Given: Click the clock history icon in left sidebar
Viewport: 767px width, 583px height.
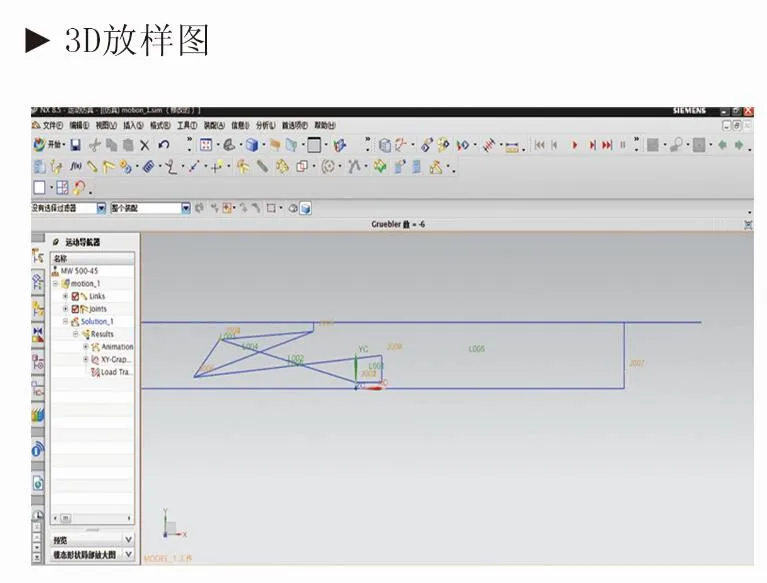Looking at the screenshot, I should [x=38, y=515].
